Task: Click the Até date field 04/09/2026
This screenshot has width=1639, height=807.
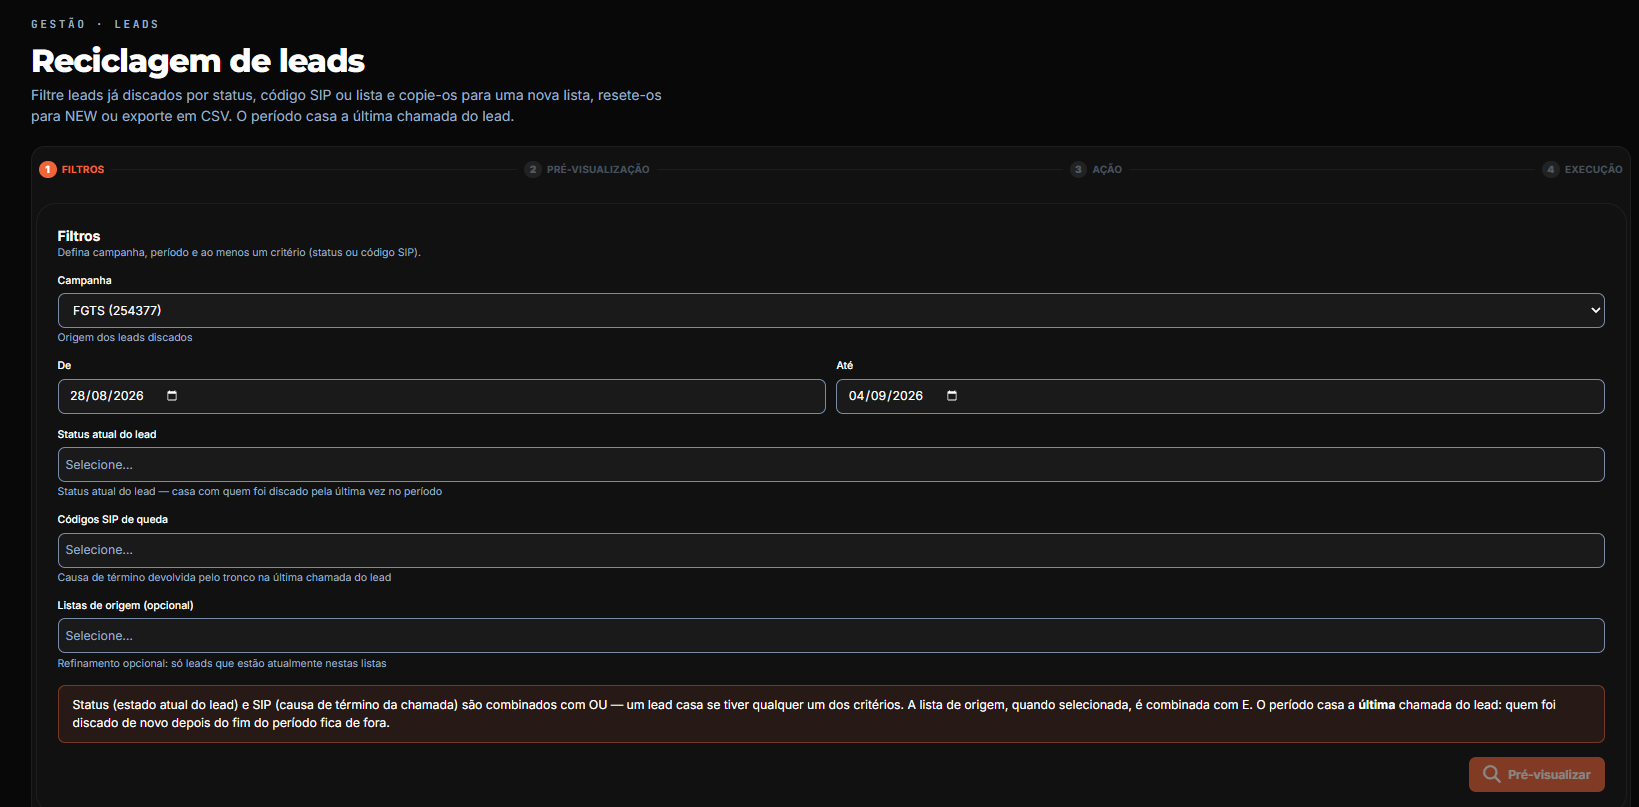Action: coord(1220,396)
